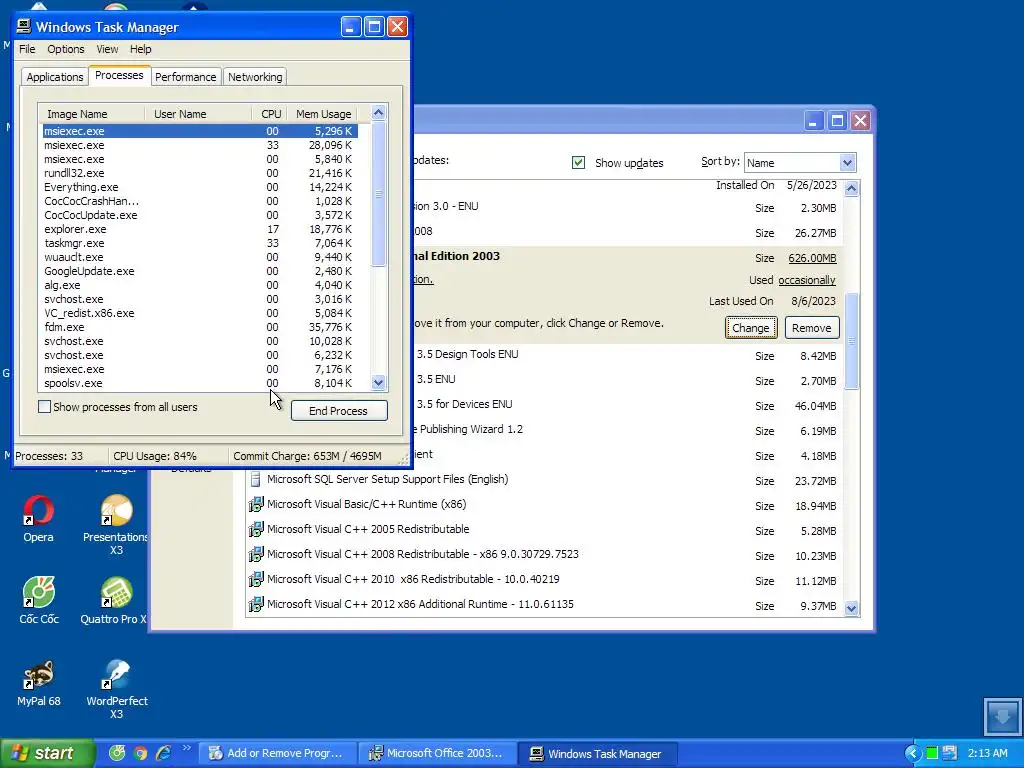Open the Opera desktop shortcut
The width and height of the screenshot is (1024, 768).
tap(38, 519)
